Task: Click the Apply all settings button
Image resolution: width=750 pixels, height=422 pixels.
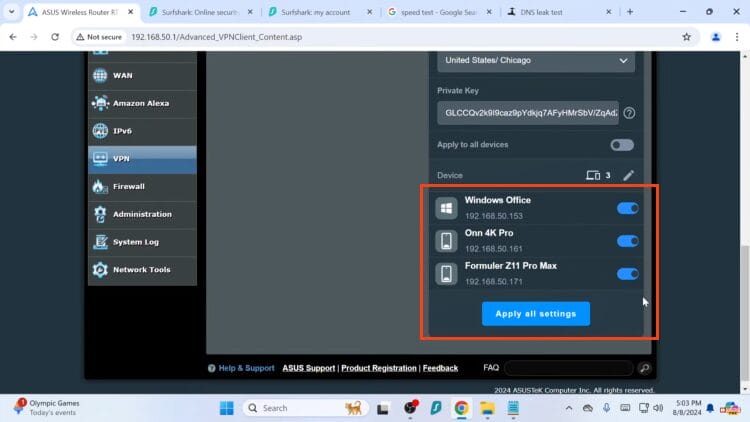Action: pos(536,314)
